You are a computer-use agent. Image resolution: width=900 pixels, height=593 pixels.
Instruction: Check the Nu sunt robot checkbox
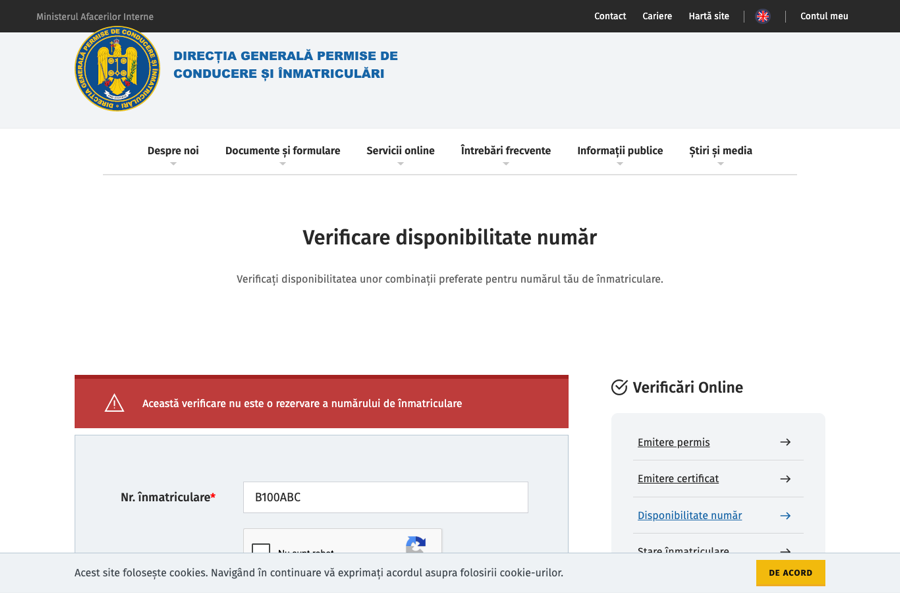(x=261, y=549)
